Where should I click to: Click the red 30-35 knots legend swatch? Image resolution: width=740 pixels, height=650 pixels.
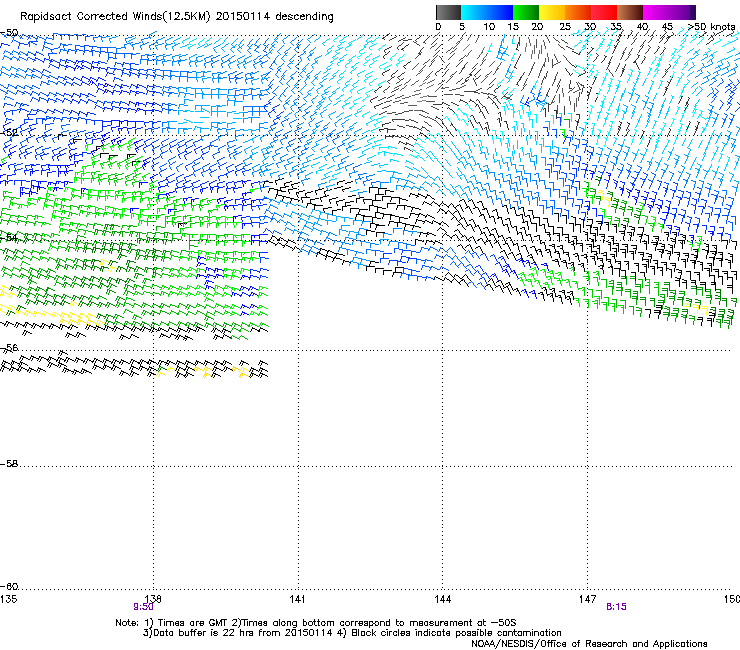(604, 12)
